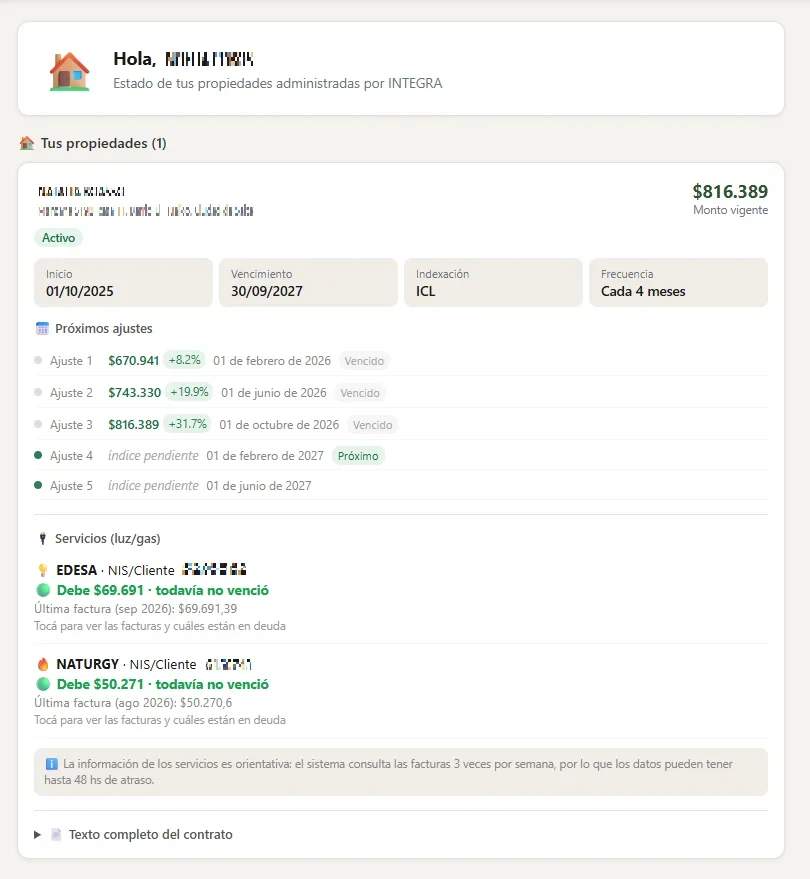Click the $816.389 Monto vigente amount
Screen dimensions: 810x879
coord(730,192)
